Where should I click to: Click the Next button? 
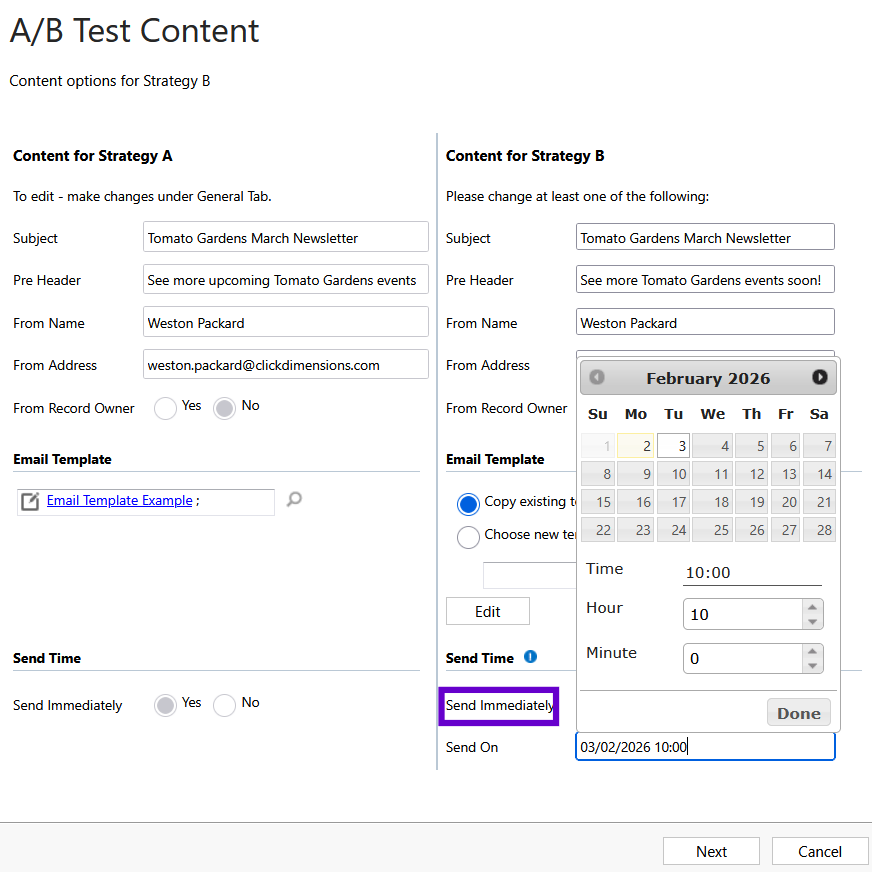711,851
